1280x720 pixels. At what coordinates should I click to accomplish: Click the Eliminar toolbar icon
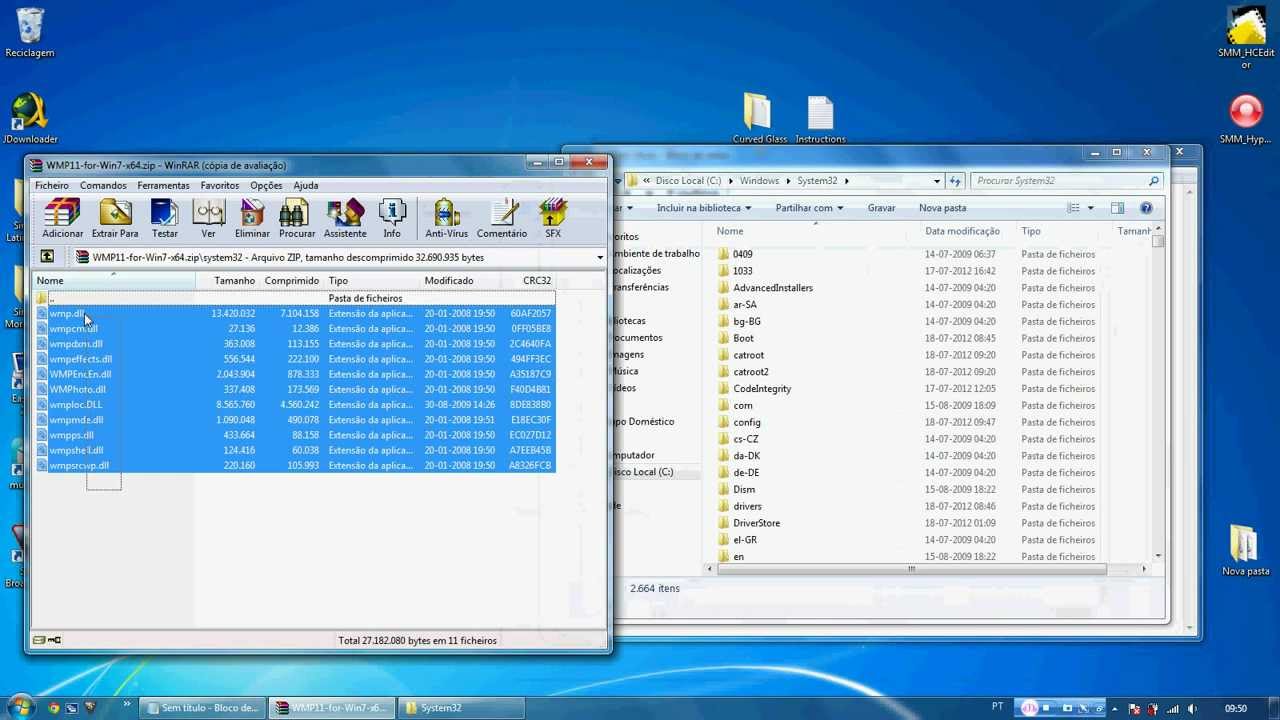point(252,219)
